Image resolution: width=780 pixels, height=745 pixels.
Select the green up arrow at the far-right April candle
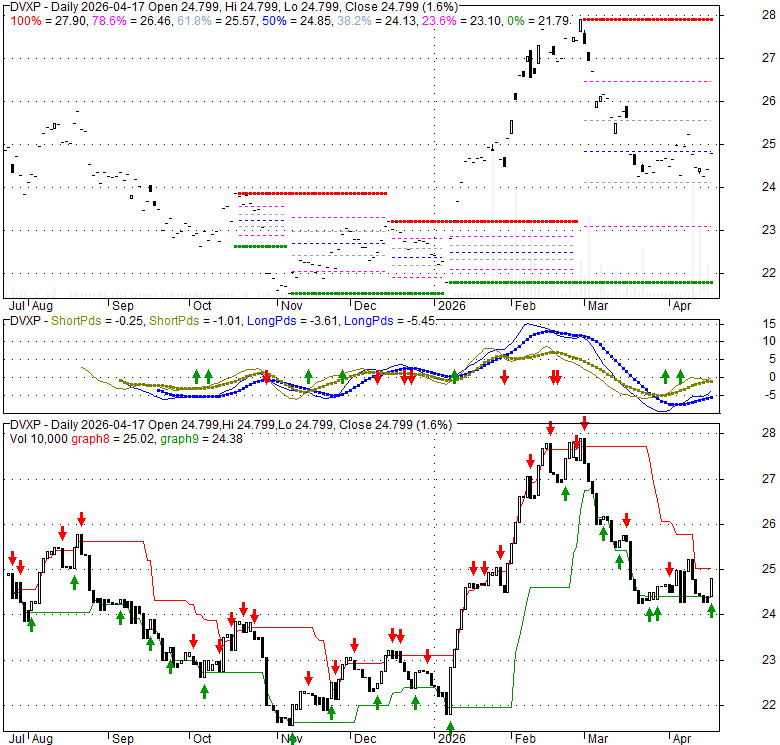tap(711, 610)
